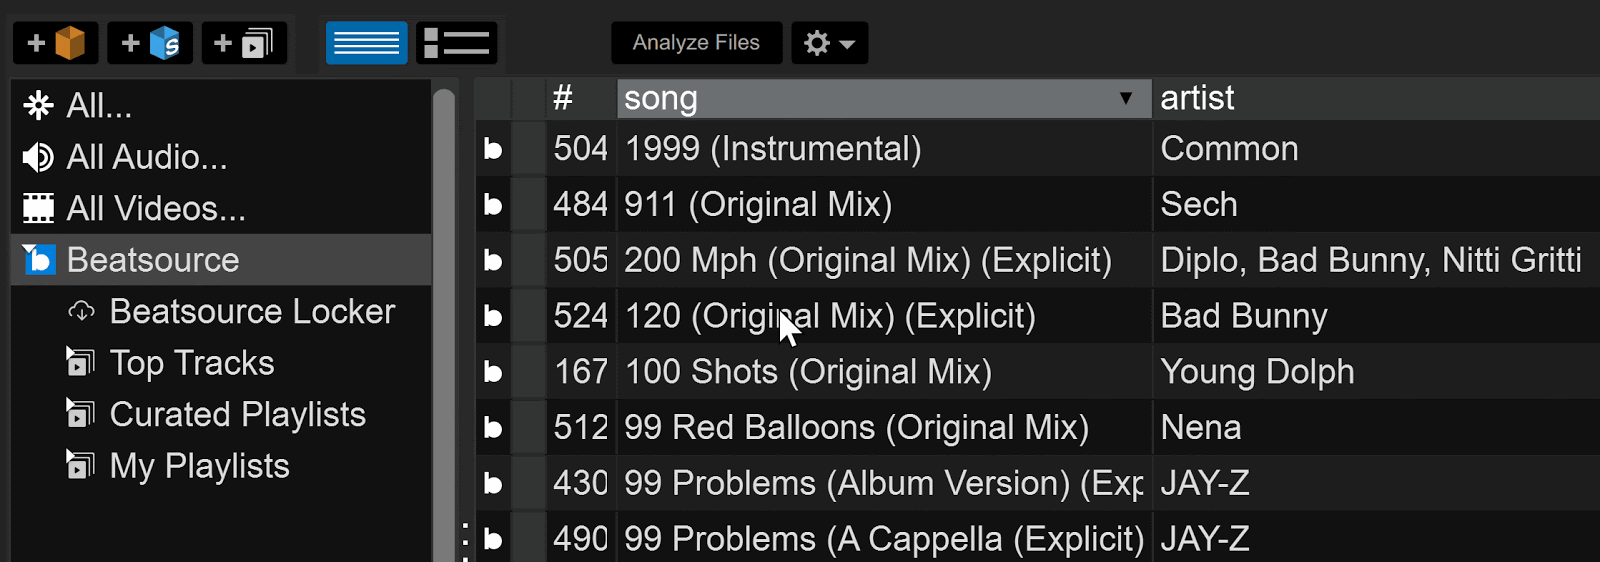Image resolution: width=1600 pixels, height=562 pixels.
Task: Click the Beatsource icon on the 99 Problems (Album Version) row
Action: tap(493, 484)
